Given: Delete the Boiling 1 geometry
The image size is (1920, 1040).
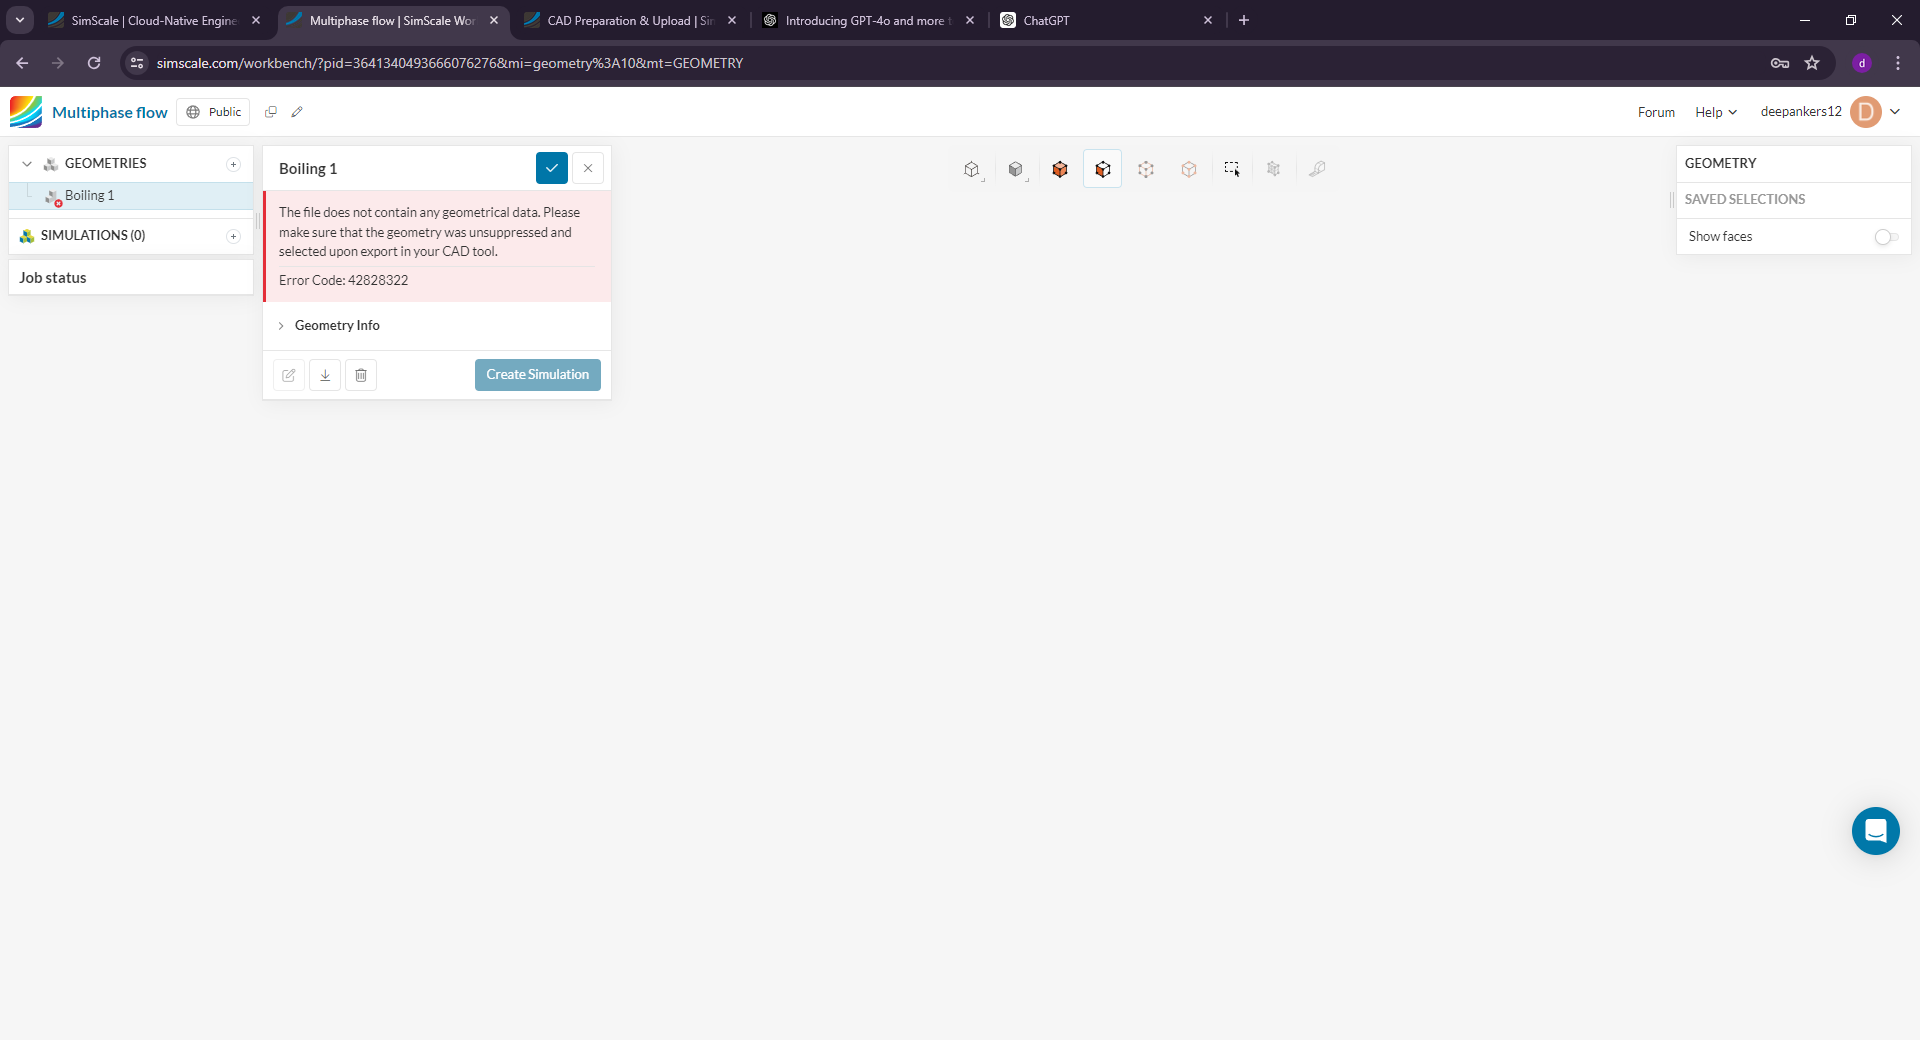Looking at the screenshot, I should (361, 375).
